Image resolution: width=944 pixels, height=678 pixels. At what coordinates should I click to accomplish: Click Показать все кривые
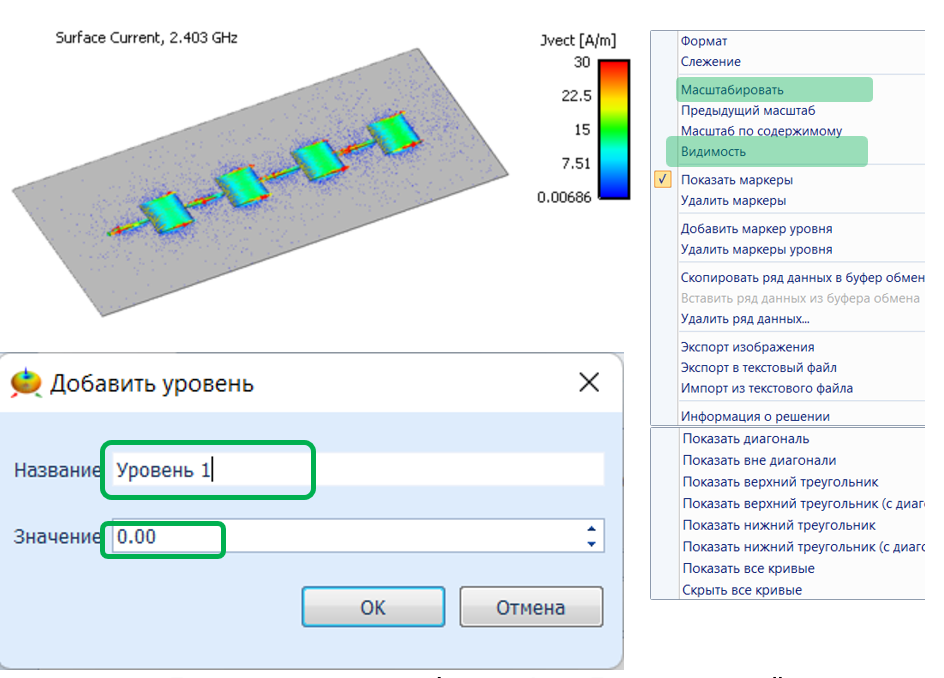(x=748, y=568)
